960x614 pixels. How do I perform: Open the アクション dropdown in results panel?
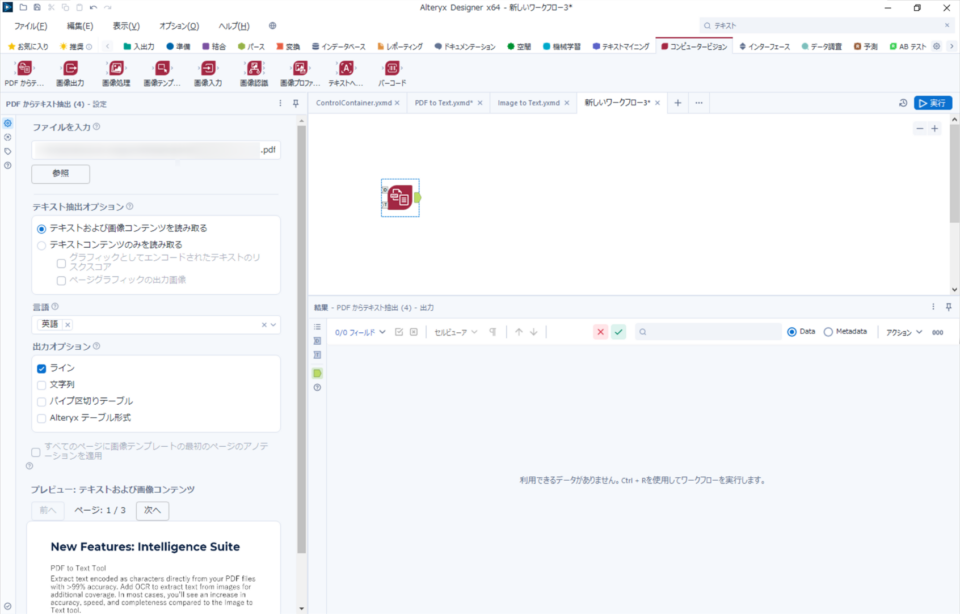(x=903, y=330)
